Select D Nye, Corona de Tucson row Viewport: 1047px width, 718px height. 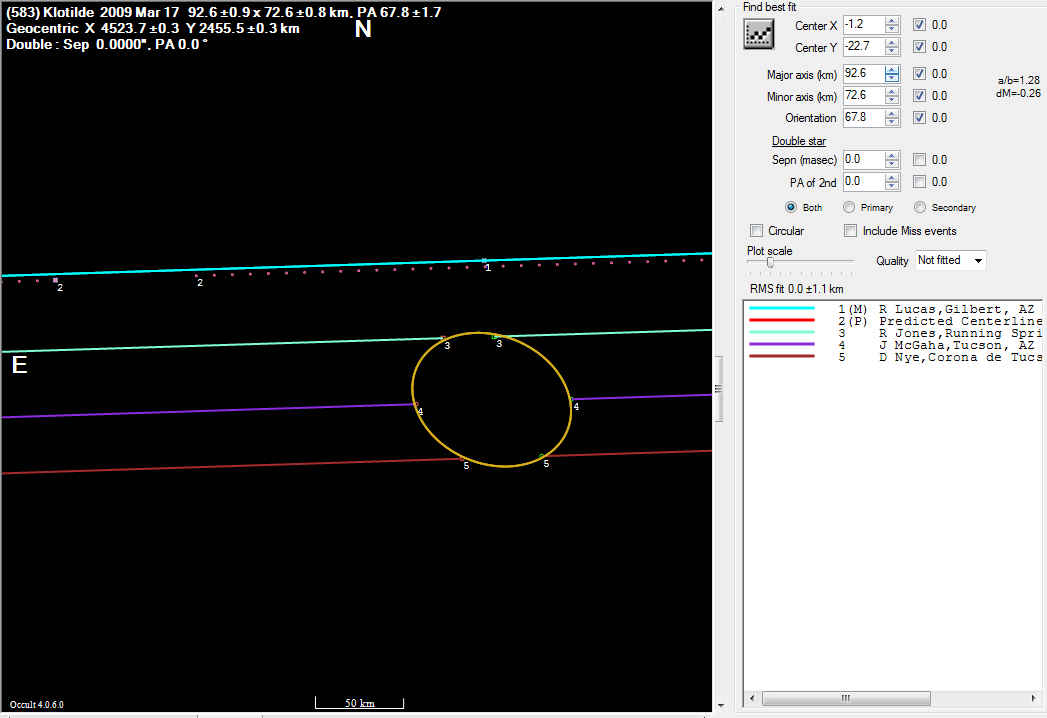(893, 357)
